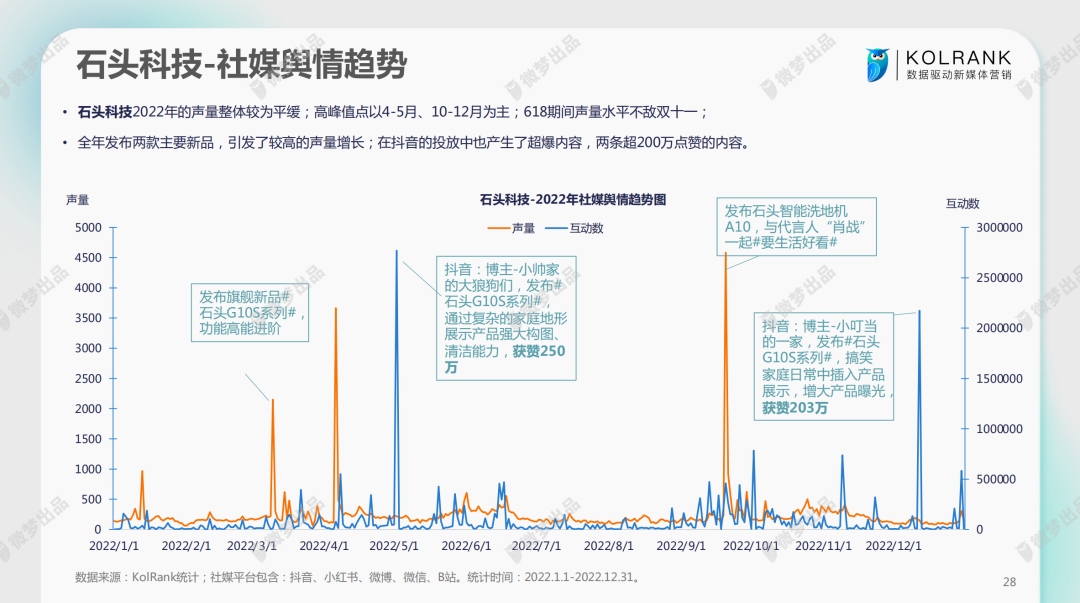The height and width of the screenshot is (603, 1080).
Task: Click the first bullet about 声量整体较为平缓
Action: coord(393,112)
